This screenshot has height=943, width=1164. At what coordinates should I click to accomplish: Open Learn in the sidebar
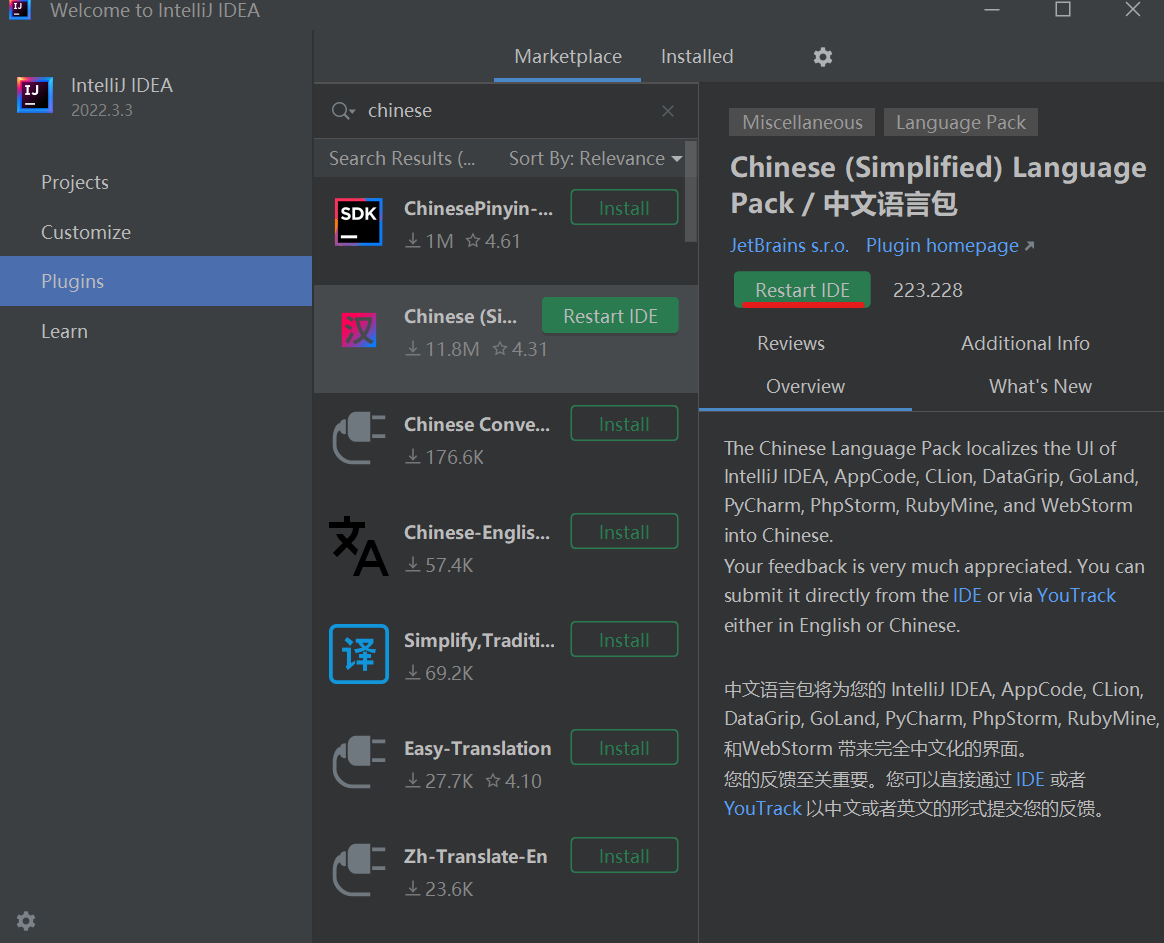156,331
